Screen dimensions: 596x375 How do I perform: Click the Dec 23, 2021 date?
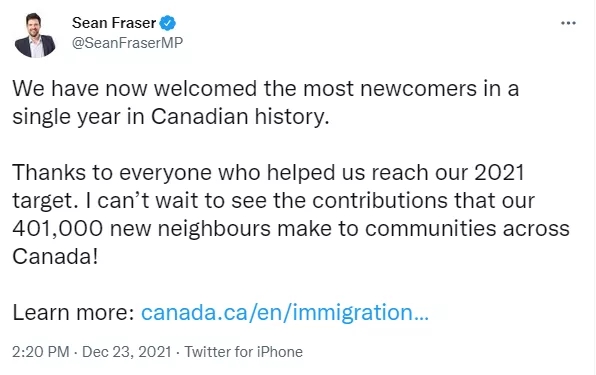pyautogui.click(x=127, y=352)
